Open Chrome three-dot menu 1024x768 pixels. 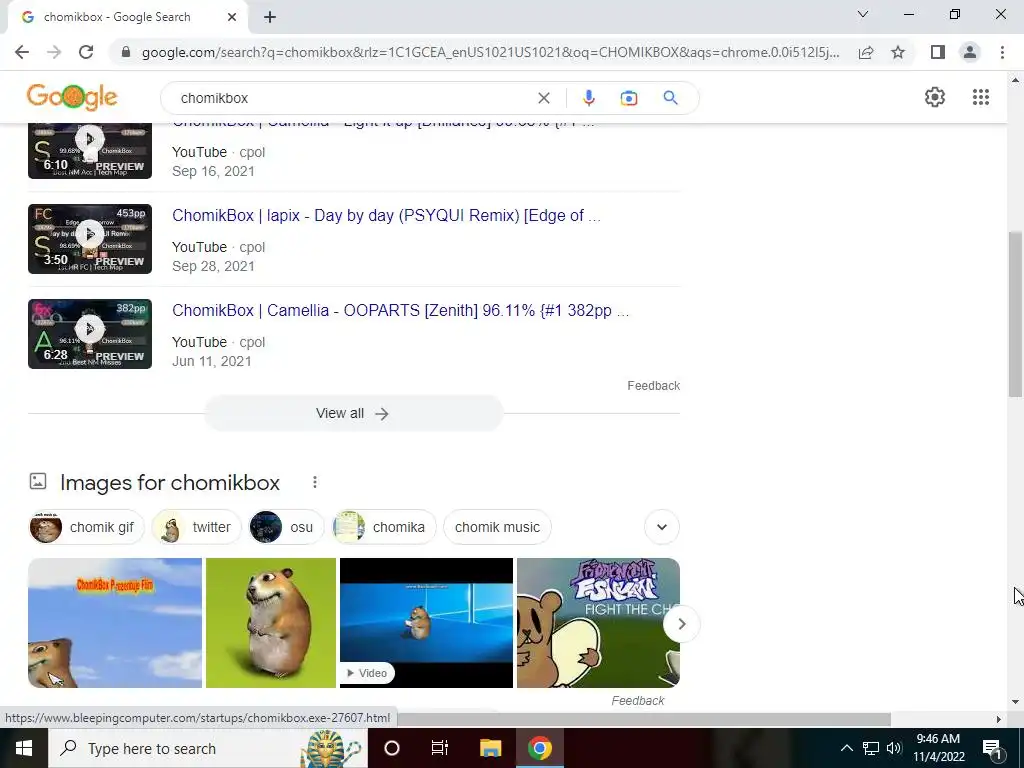(1002, 52)
